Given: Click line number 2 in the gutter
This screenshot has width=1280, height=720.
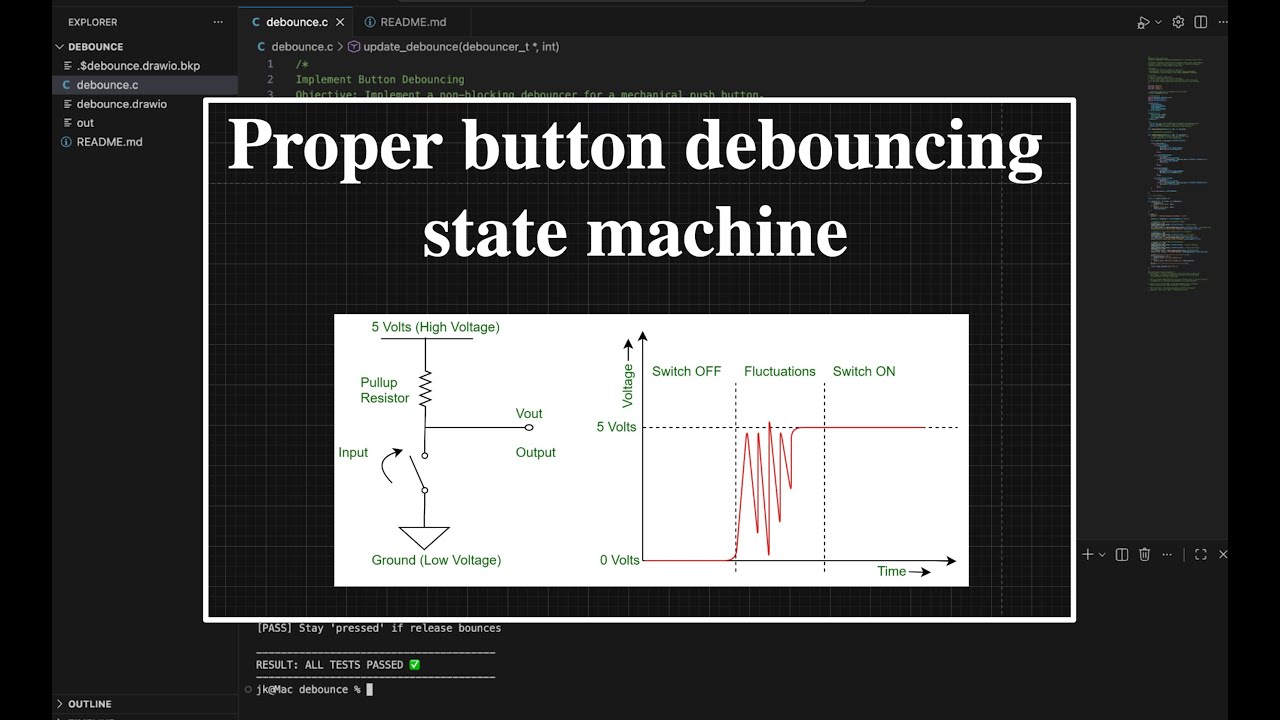Looking at the screenshot, I should pyautogui.click(x=269, y=79).
